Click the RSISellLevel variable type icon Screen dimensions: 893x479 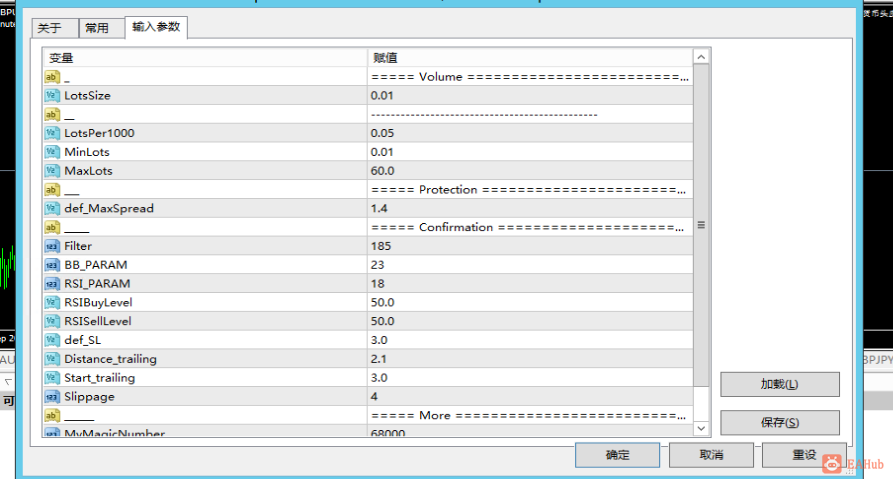point(52,321)
